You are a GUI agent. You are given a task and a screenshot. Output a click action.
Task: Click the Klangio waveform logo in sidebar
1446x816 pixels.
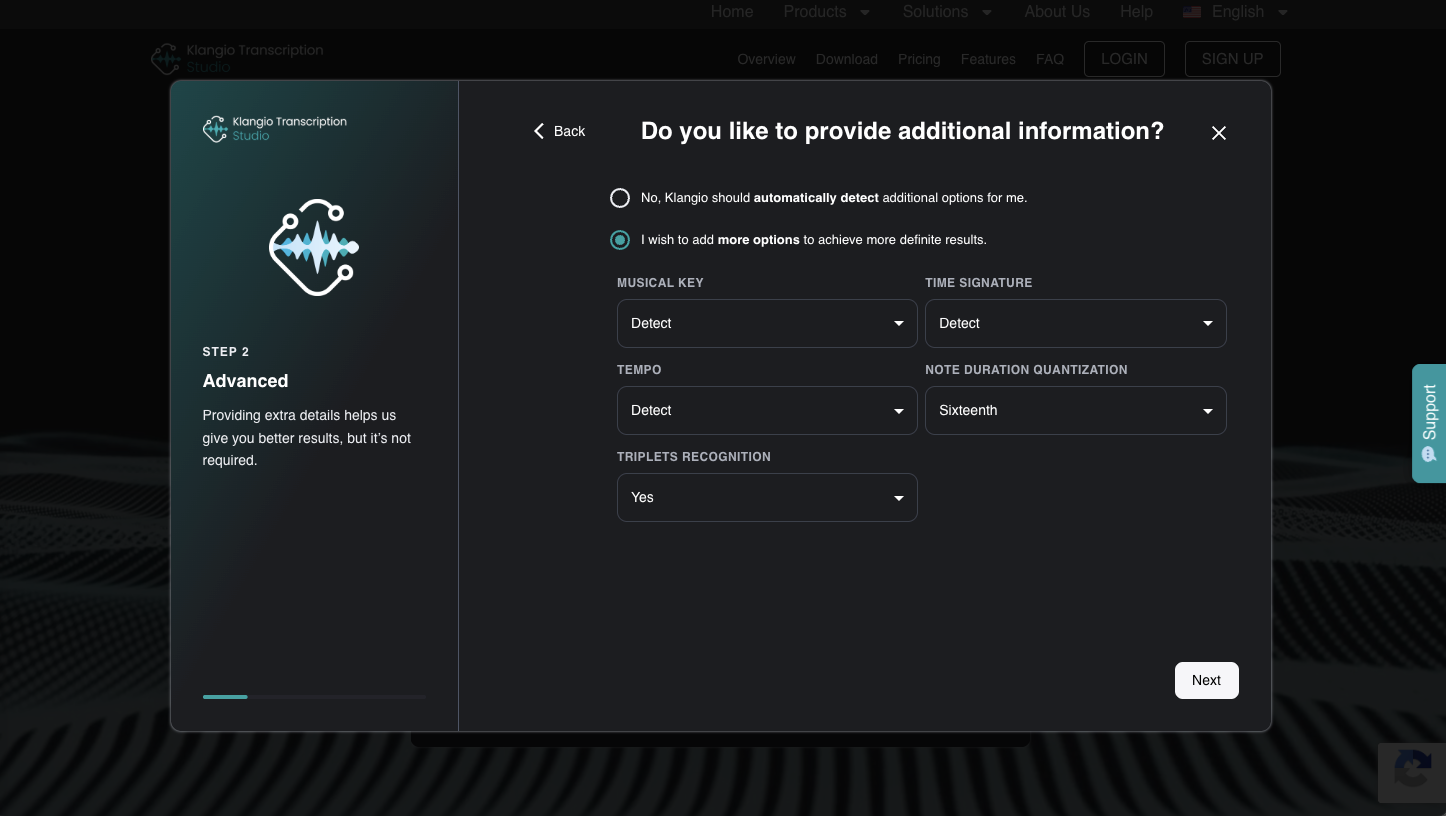[314, 247]
